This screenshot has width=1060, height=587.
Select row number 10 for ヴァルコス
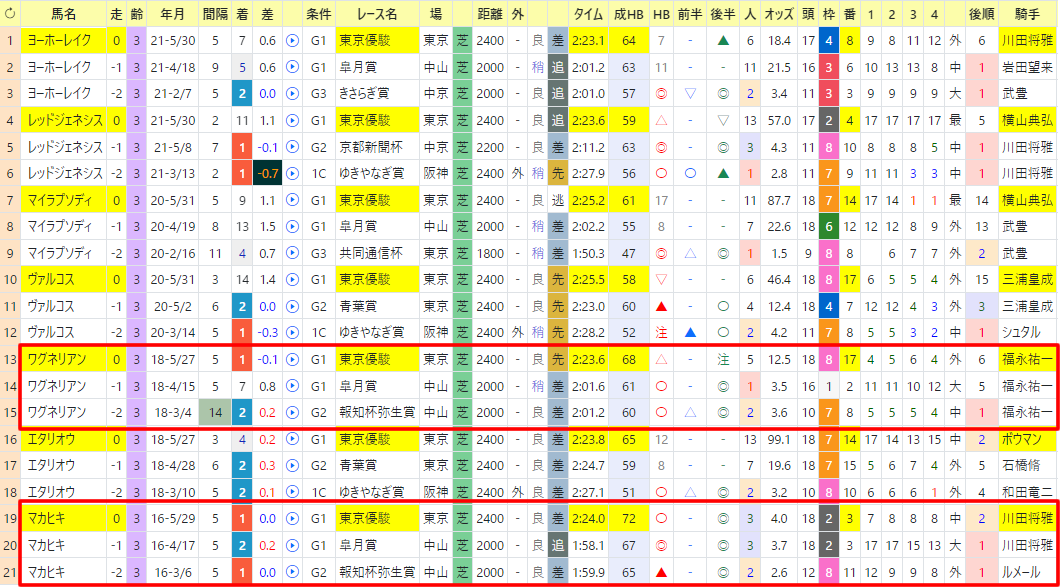pos(10,280)
